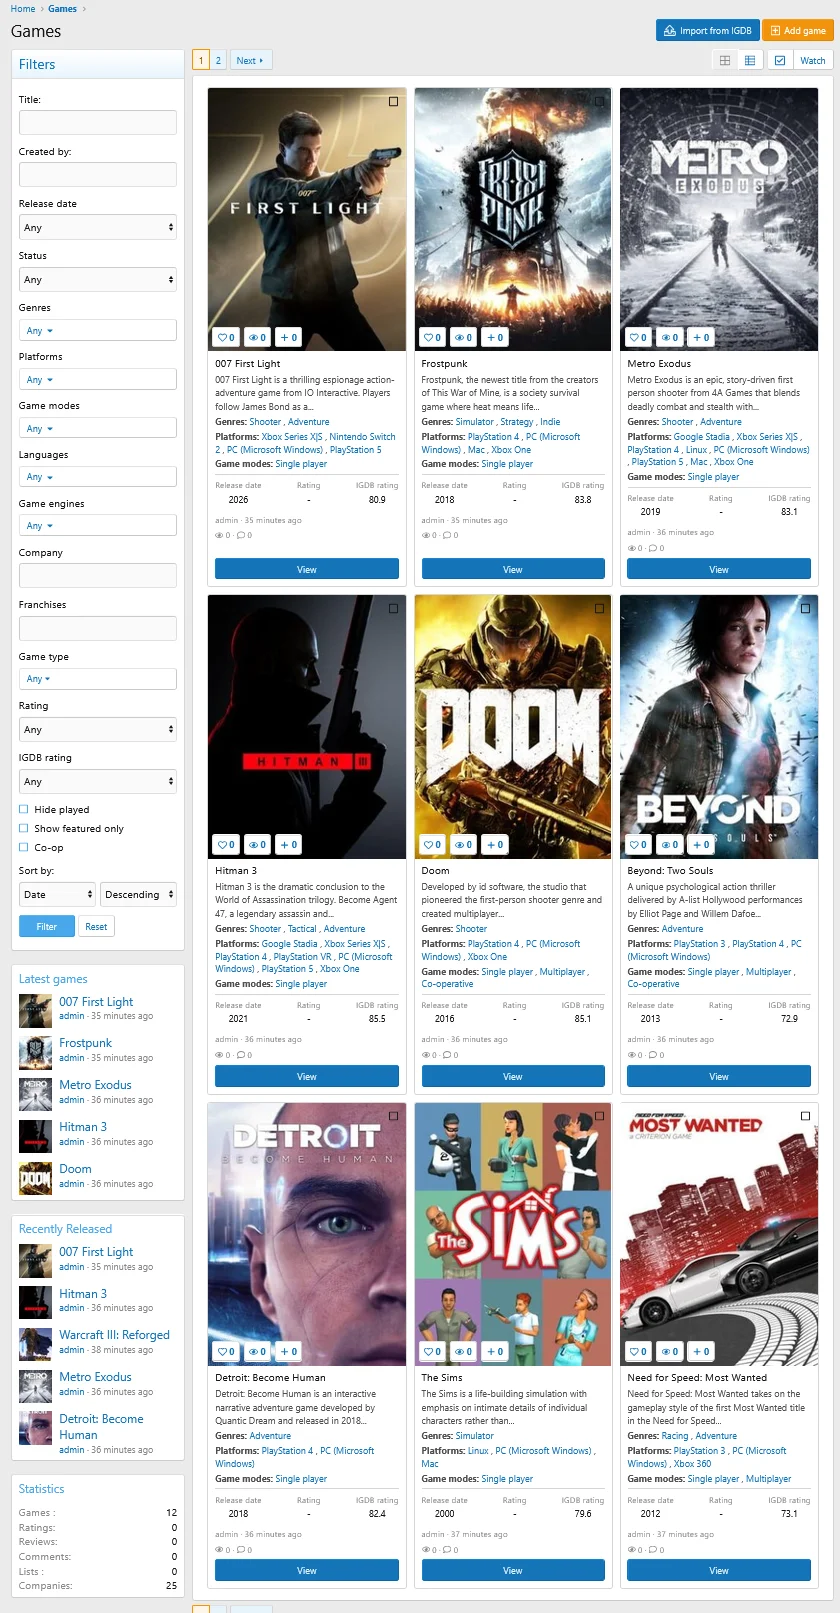Open the Status dropdown
Viewport: 840px width, 1613px height.
[98, 279]
